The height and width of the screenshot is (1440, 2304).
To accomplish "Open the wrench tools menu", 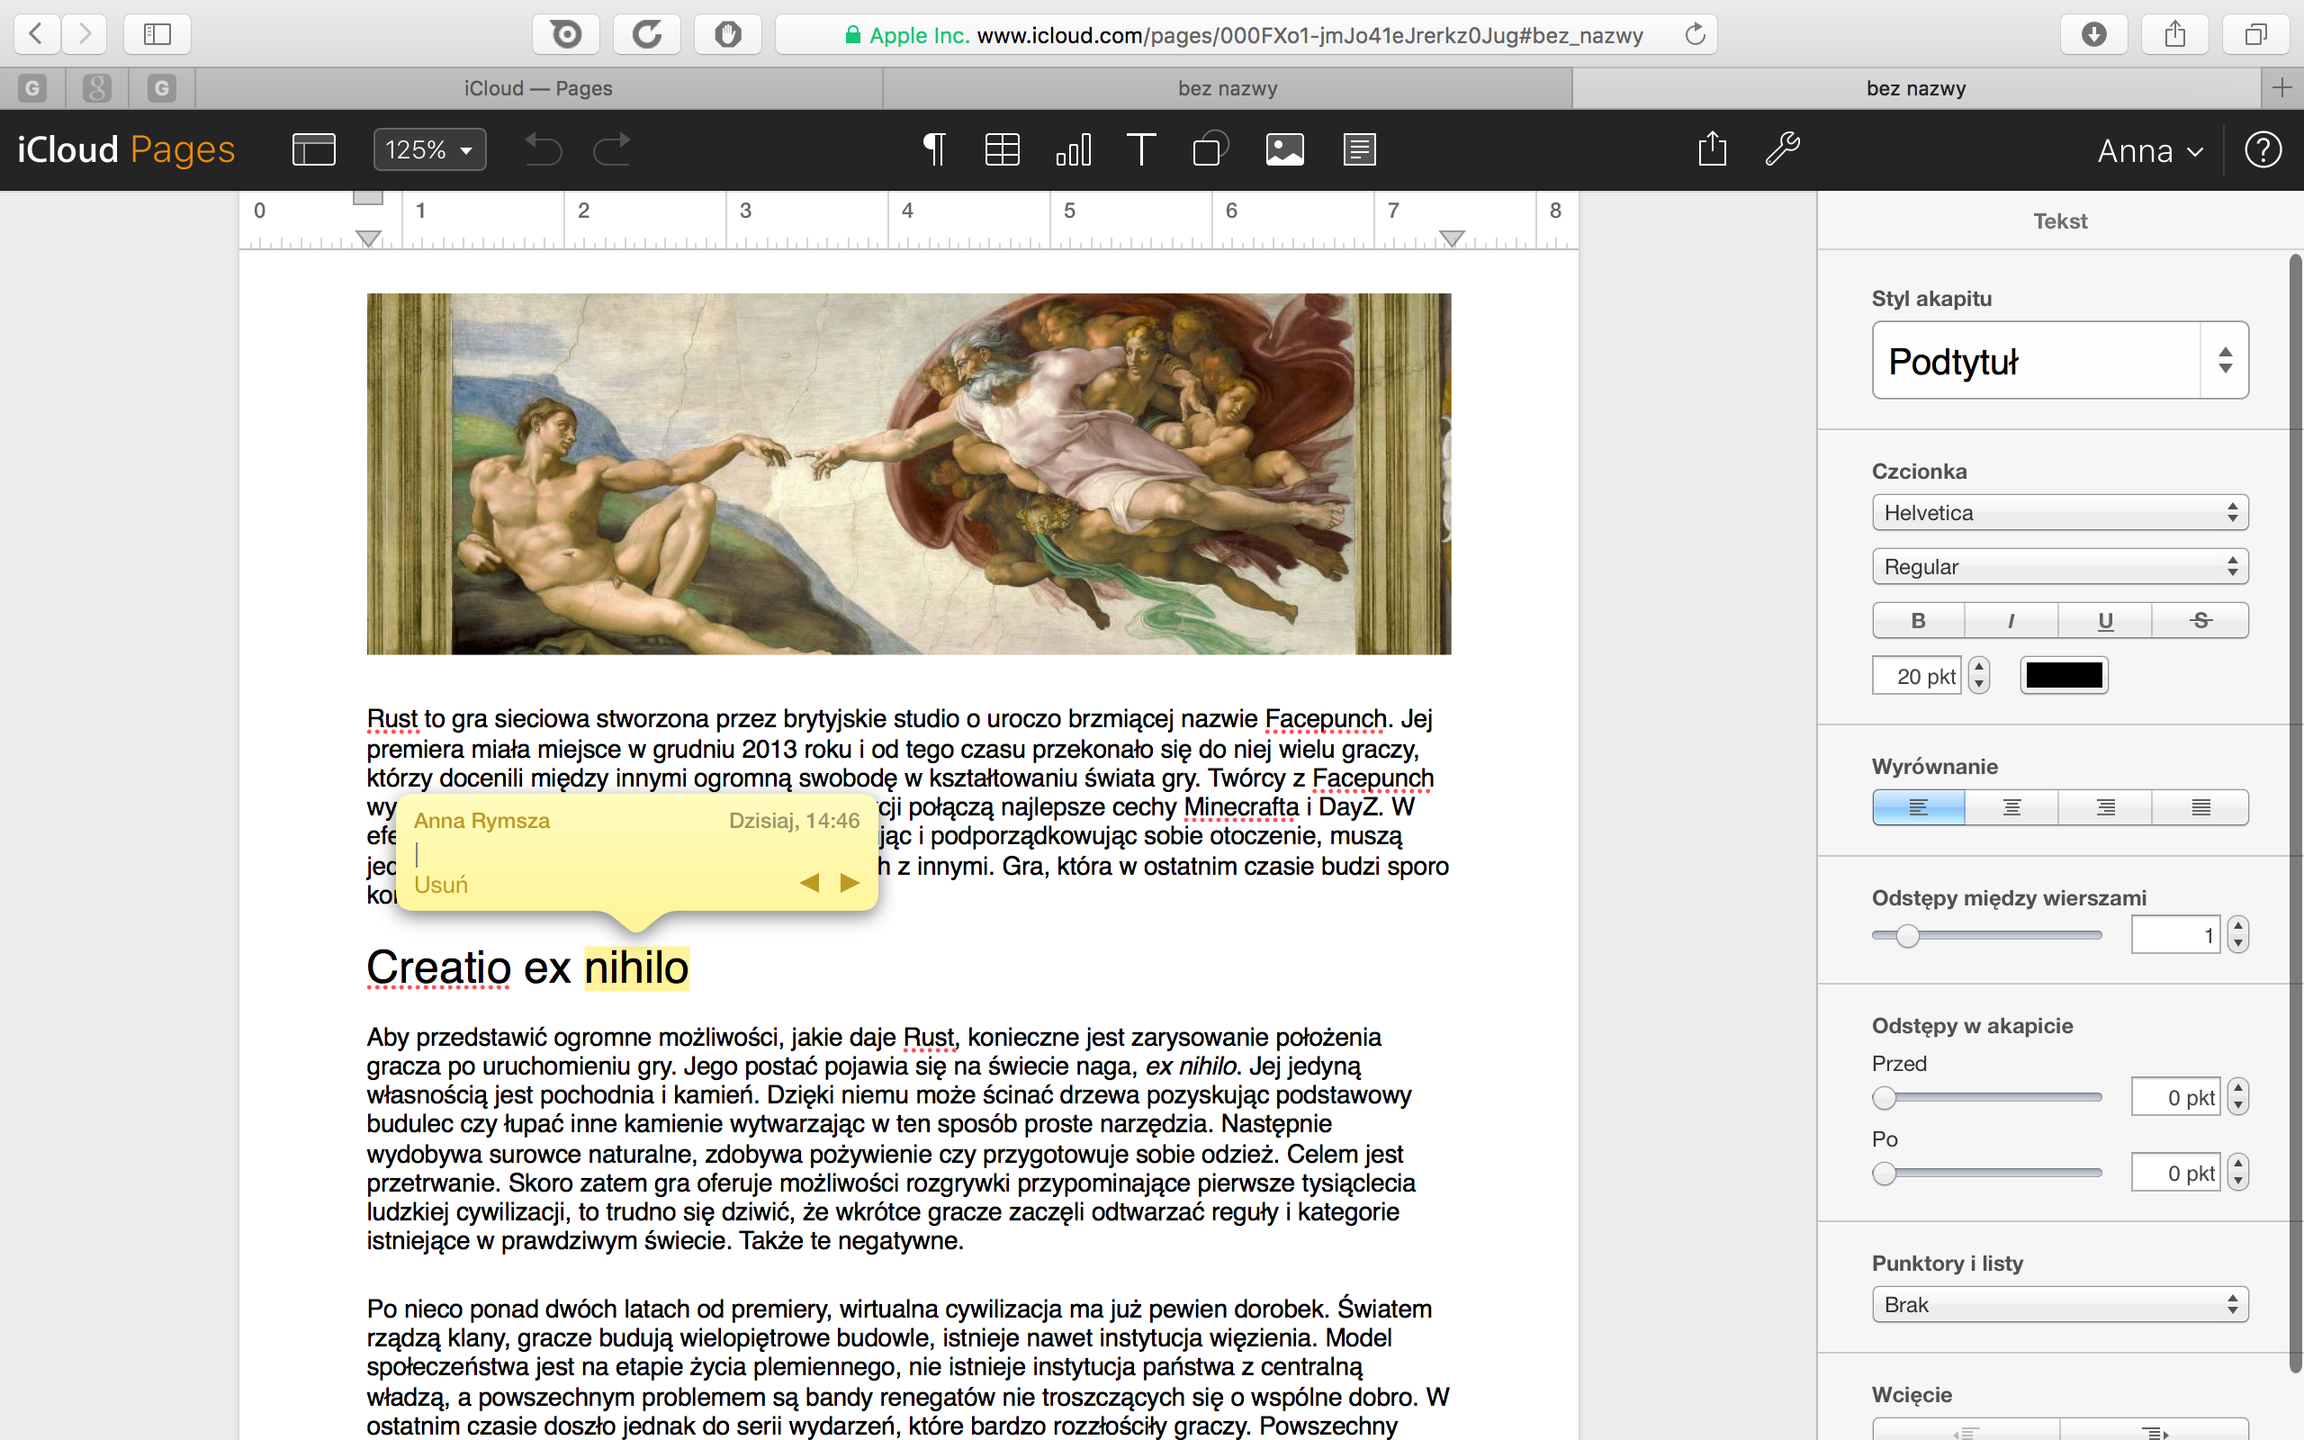I will [x=1782, y=150].
